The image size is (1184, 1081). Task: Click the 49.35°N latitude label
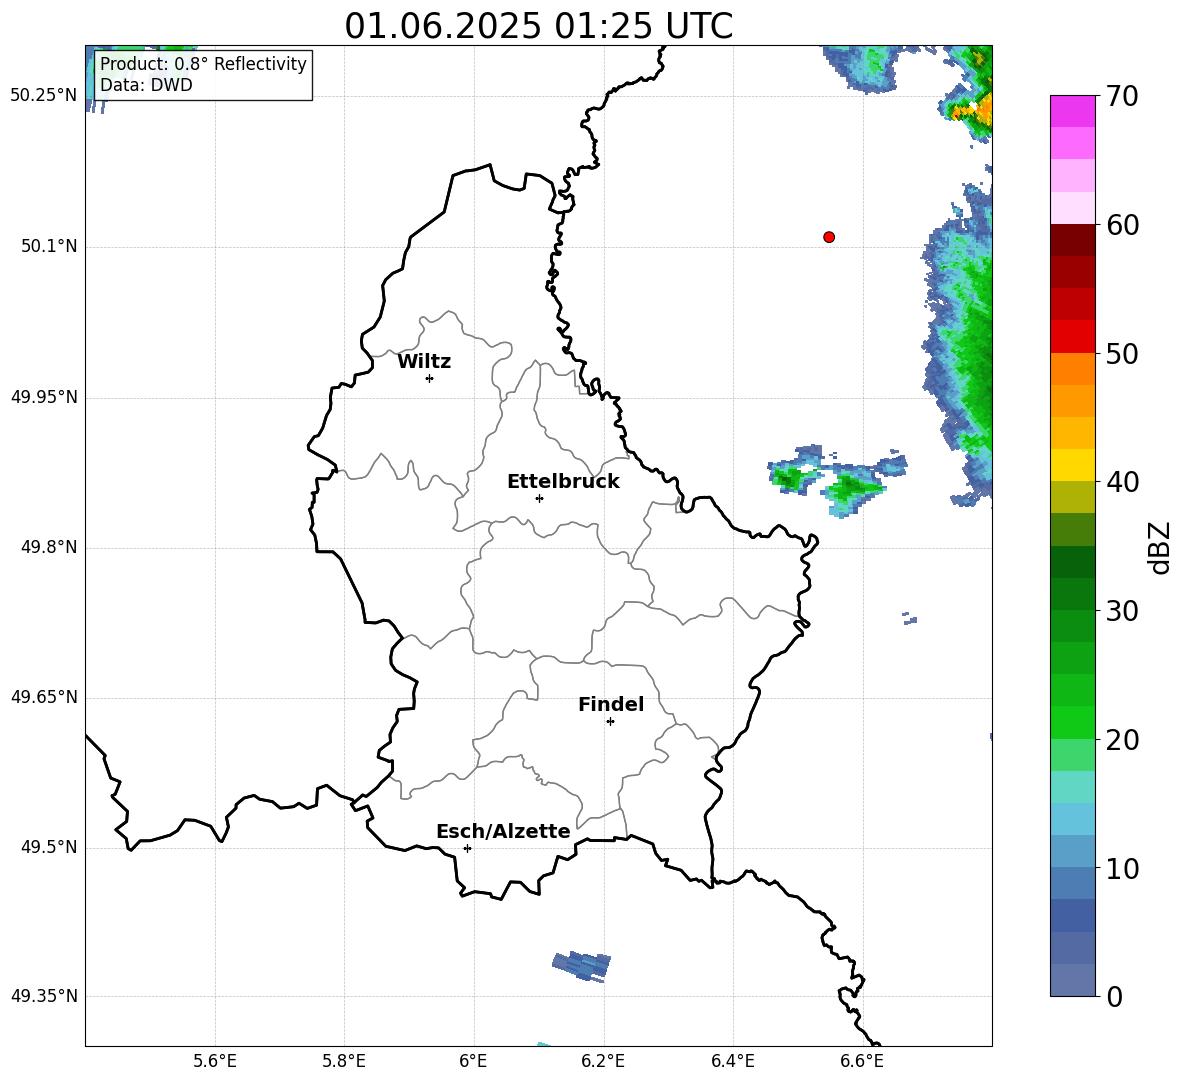point(44,996)
